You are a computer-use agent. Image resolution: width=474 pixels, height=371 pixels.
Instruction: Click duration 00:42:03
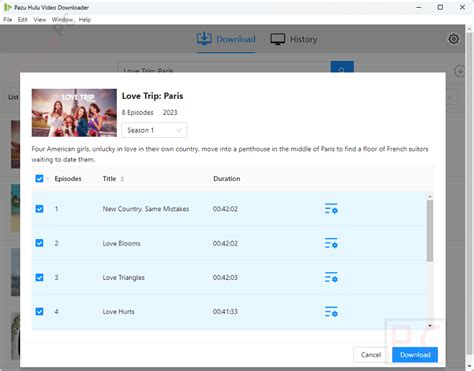pos(225,277)
